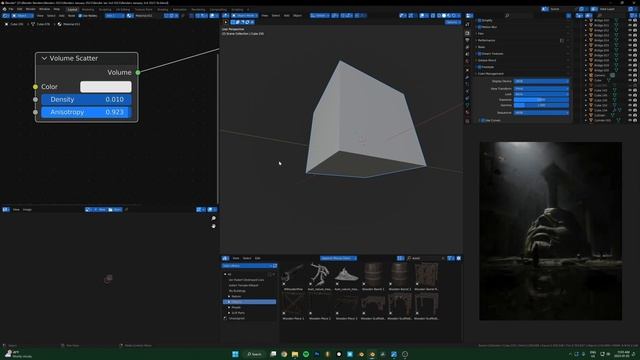Toggle the Motion Blur checkbox

tap(480, 27)
